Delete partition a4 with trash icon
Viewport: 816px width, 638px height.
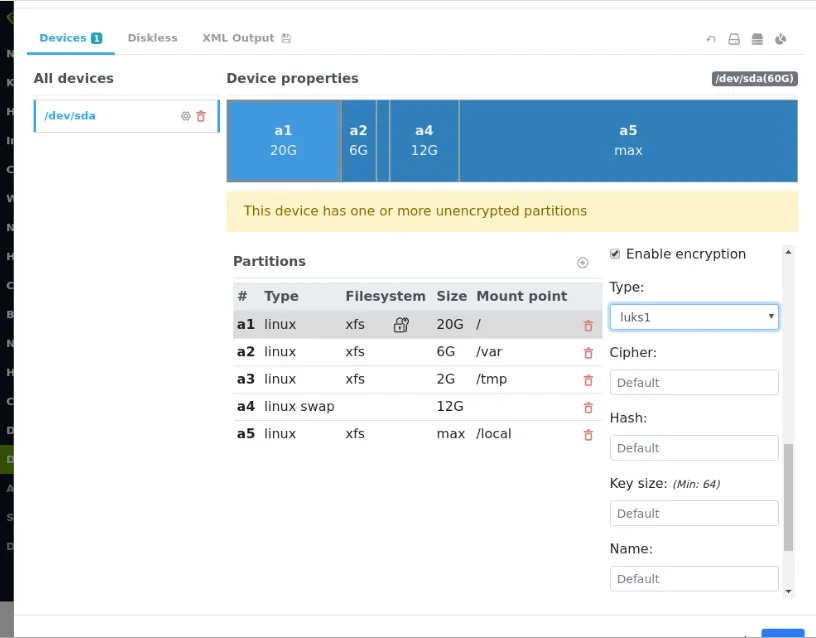coord(588,407)
